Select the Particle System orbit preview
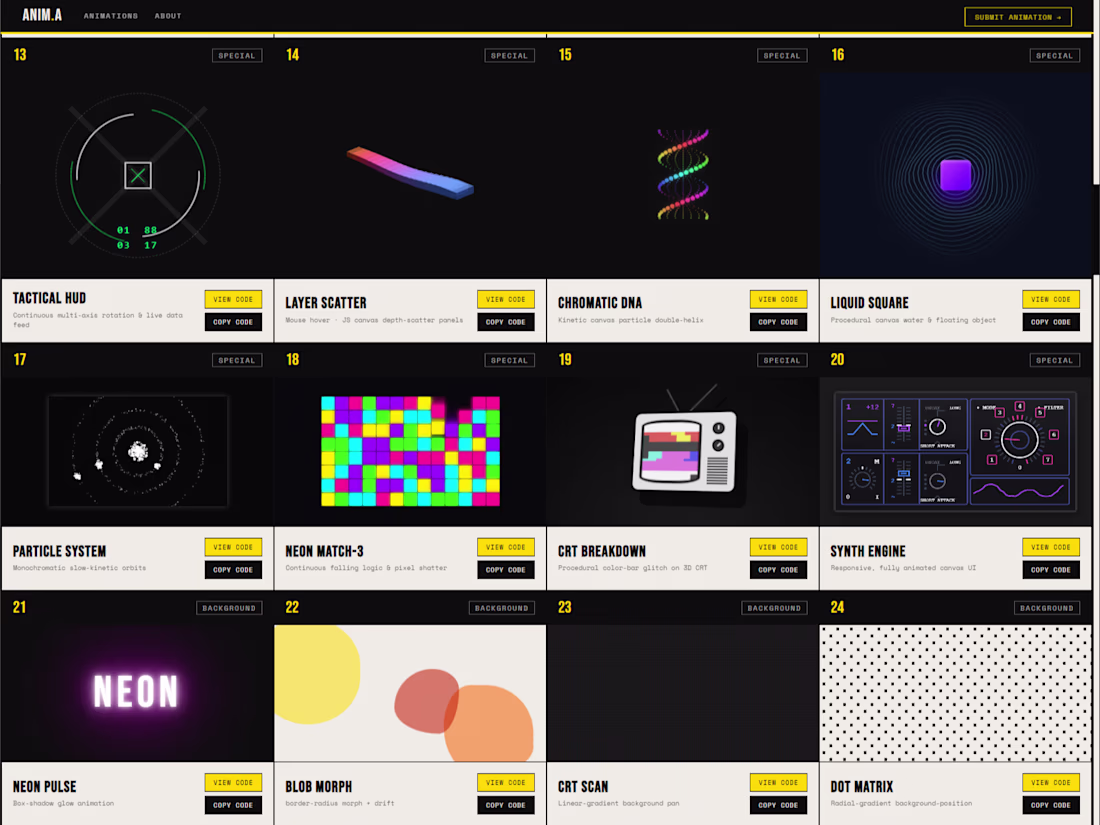The height and width of the screenshot is (825, 1100). pos(138,452)
